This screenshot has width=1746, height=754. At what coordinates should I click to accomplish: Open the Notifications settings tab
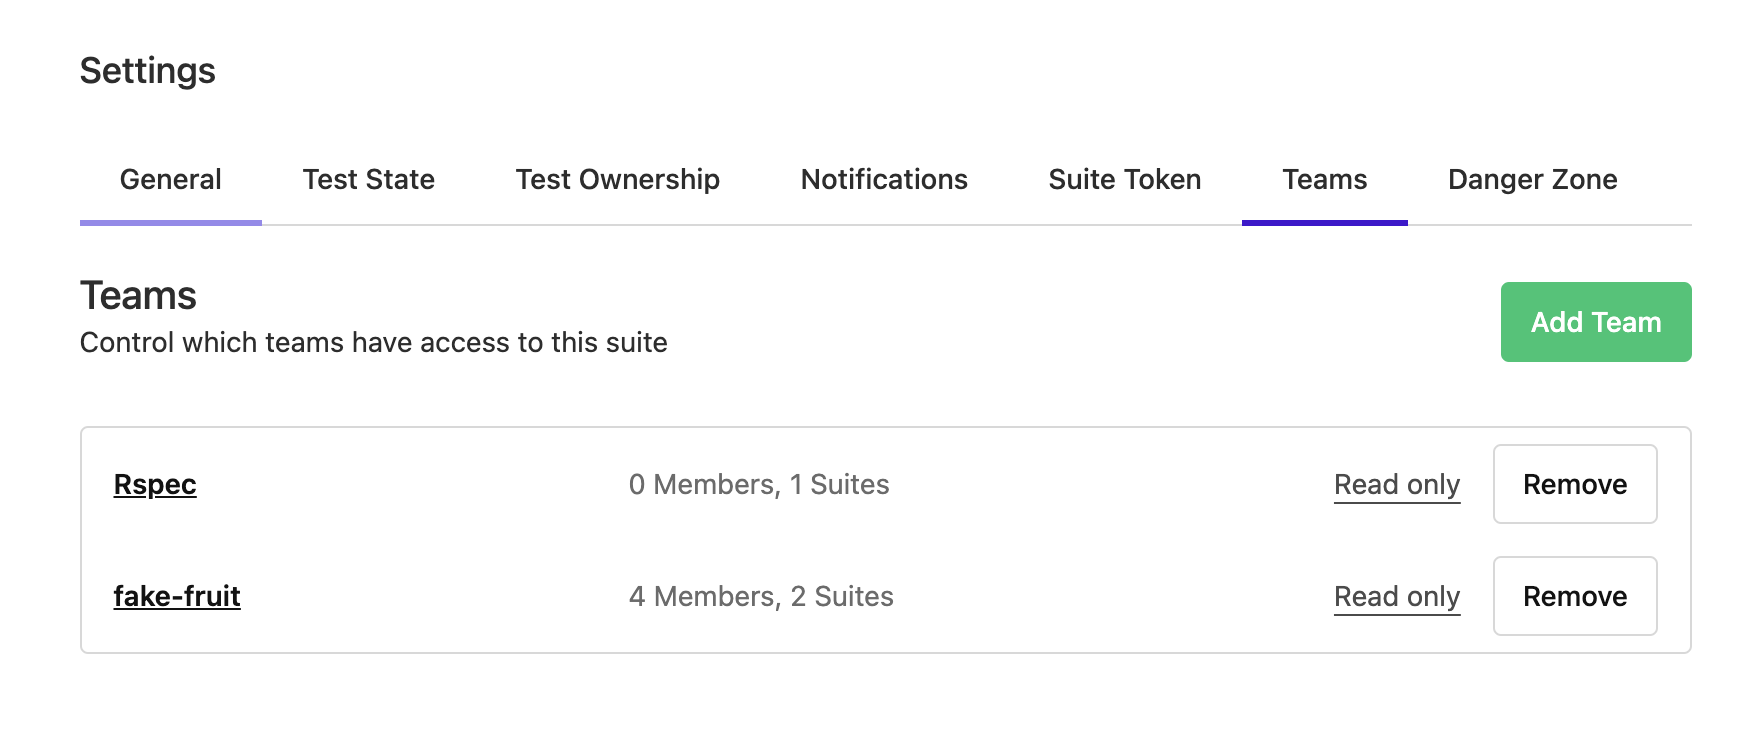click(883, 179)
